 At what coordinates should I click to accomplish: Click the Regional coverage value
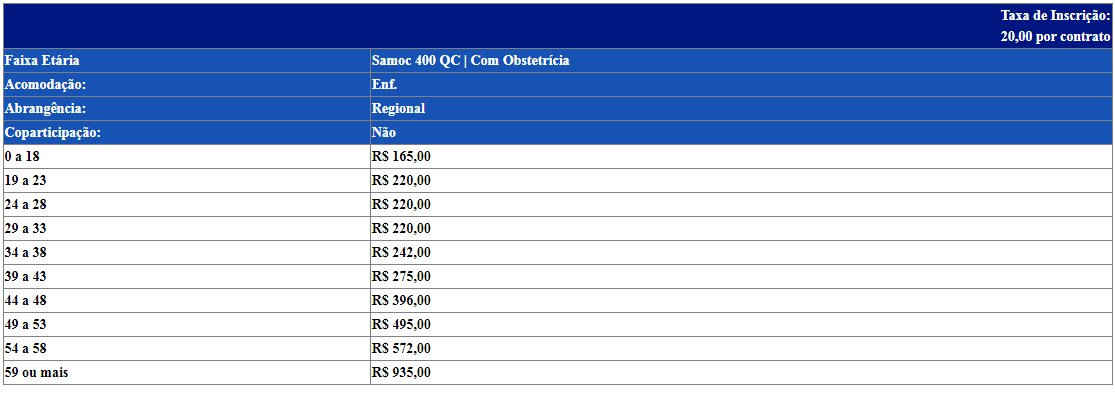[398, 109]
